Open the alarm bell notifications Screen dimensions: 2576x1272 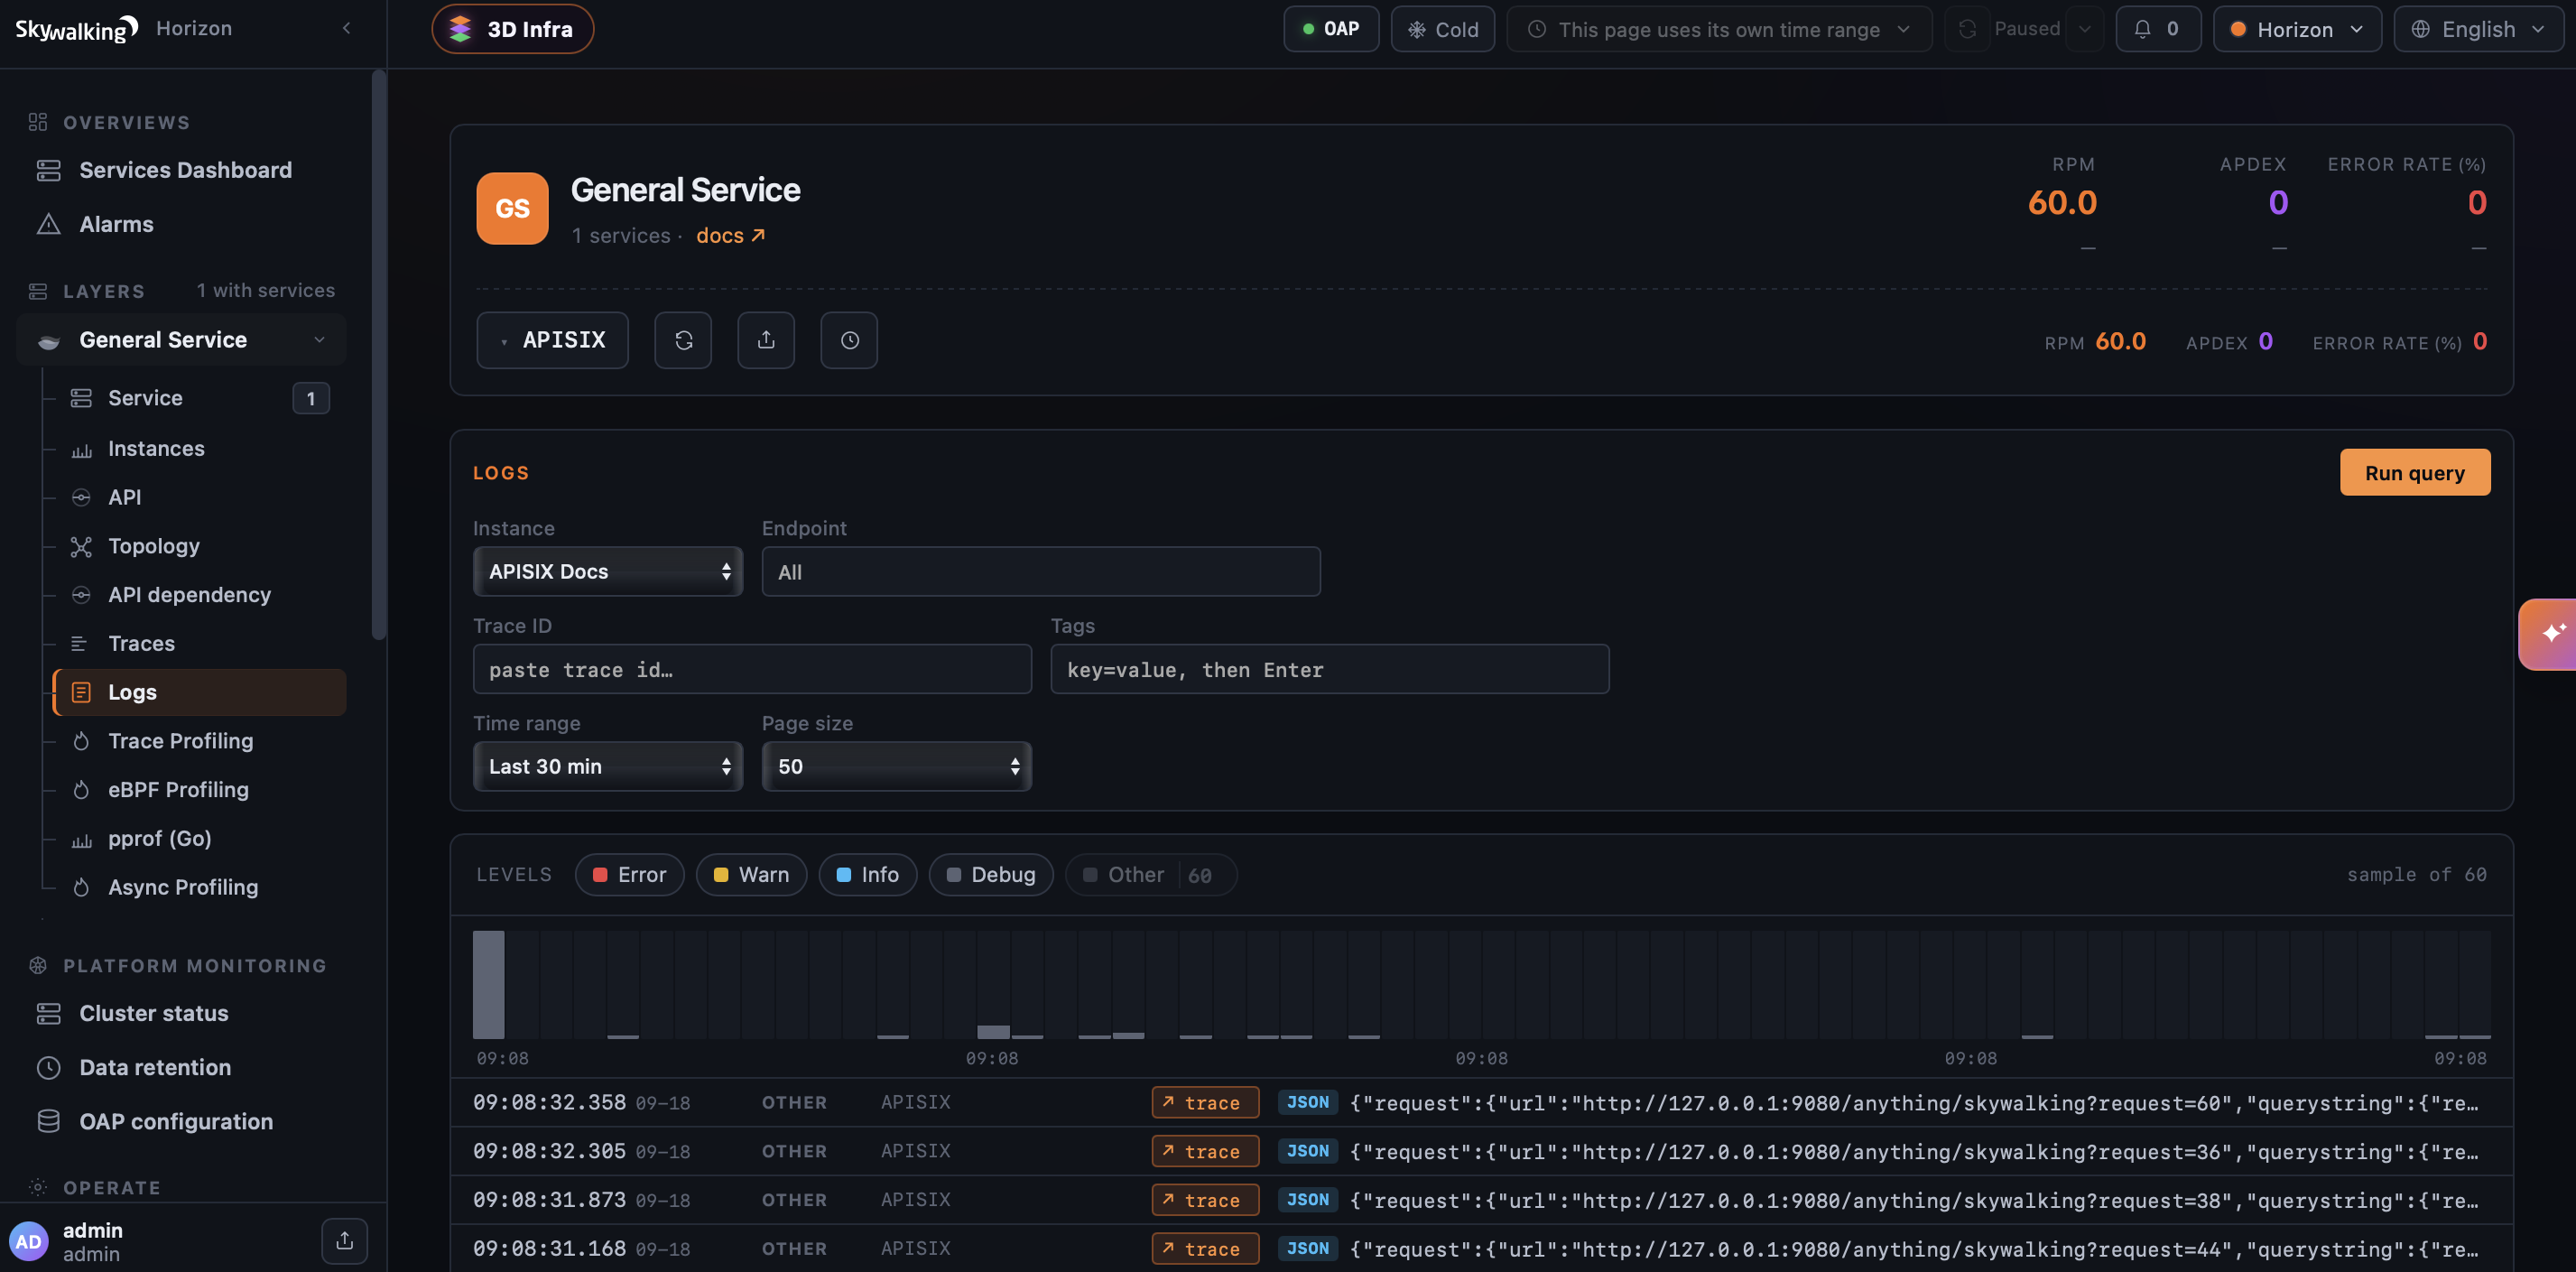2157,29
